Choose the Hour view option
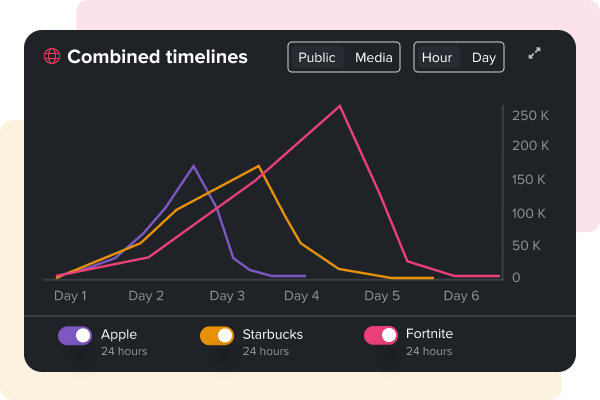Image resolution: width=600 pixels, height=400 pixels. [x=437, y=57]
